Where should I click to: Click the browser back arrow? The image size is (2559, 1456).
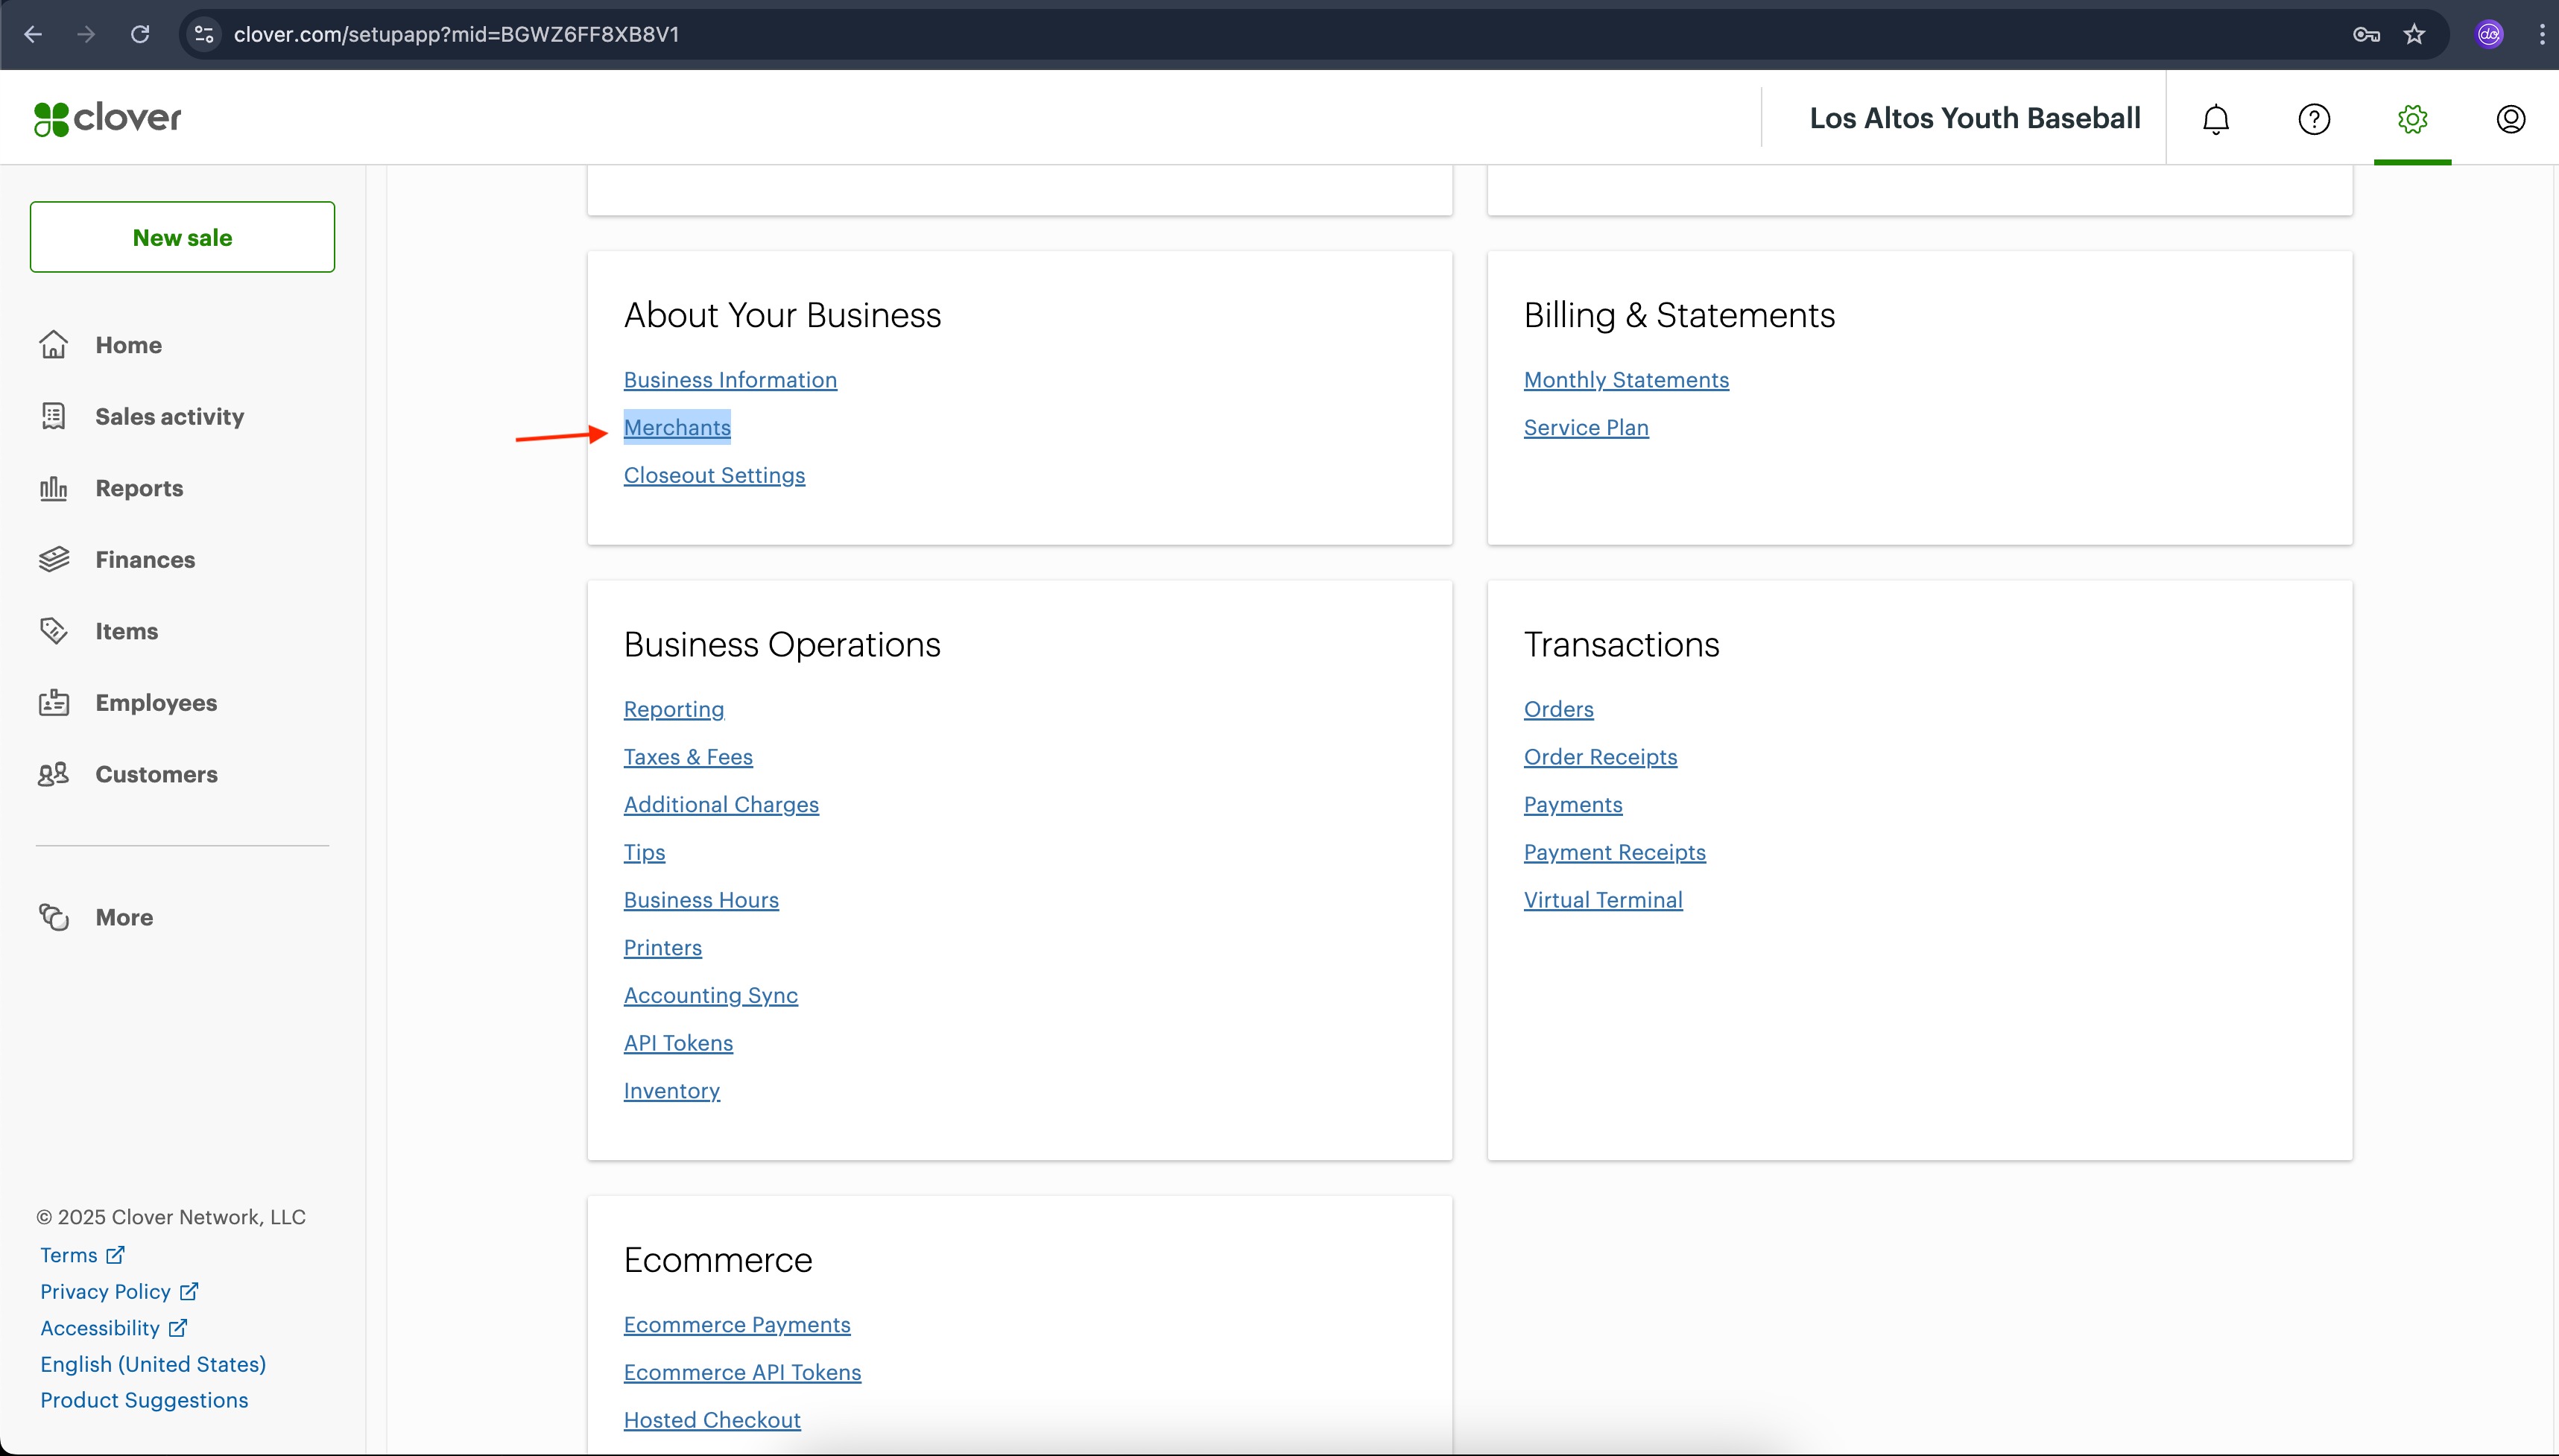(x=33, y=35)
